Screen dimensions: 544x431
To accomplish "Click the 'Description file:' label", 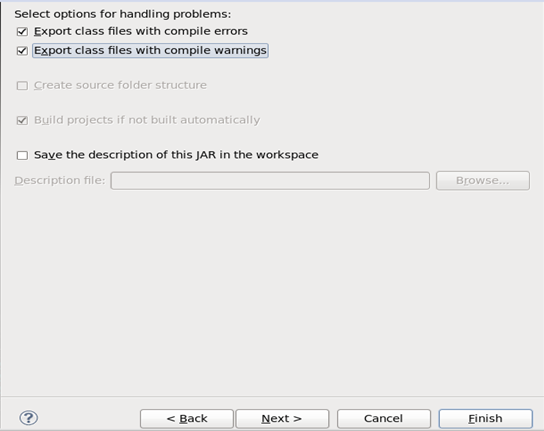I will tap(60, 180).
